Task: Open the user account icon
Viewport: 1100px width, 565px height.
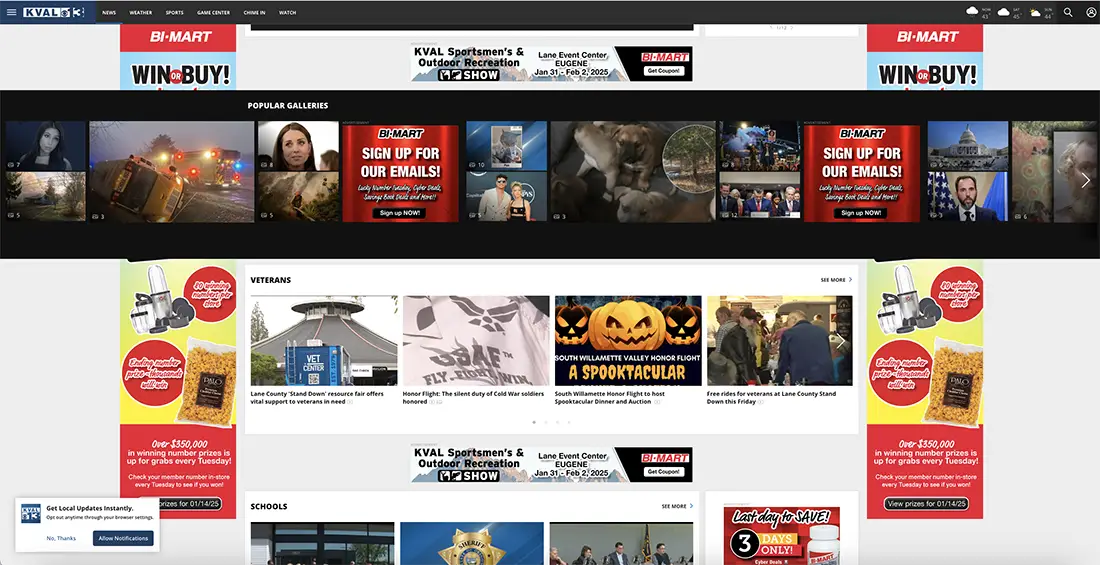Action: pyautogui.click(x=1091, y=12)
